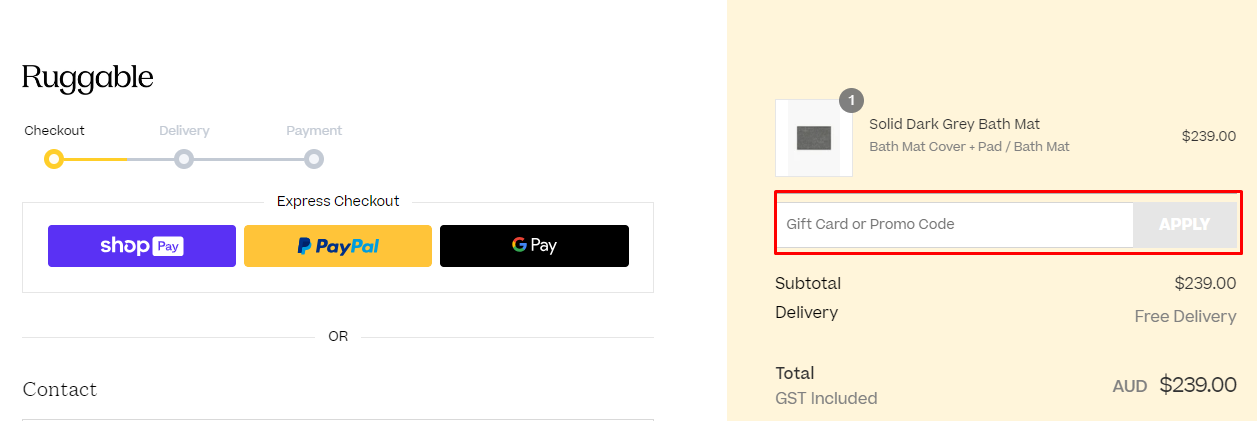Jump to the Payment step label

click(314, 131)
